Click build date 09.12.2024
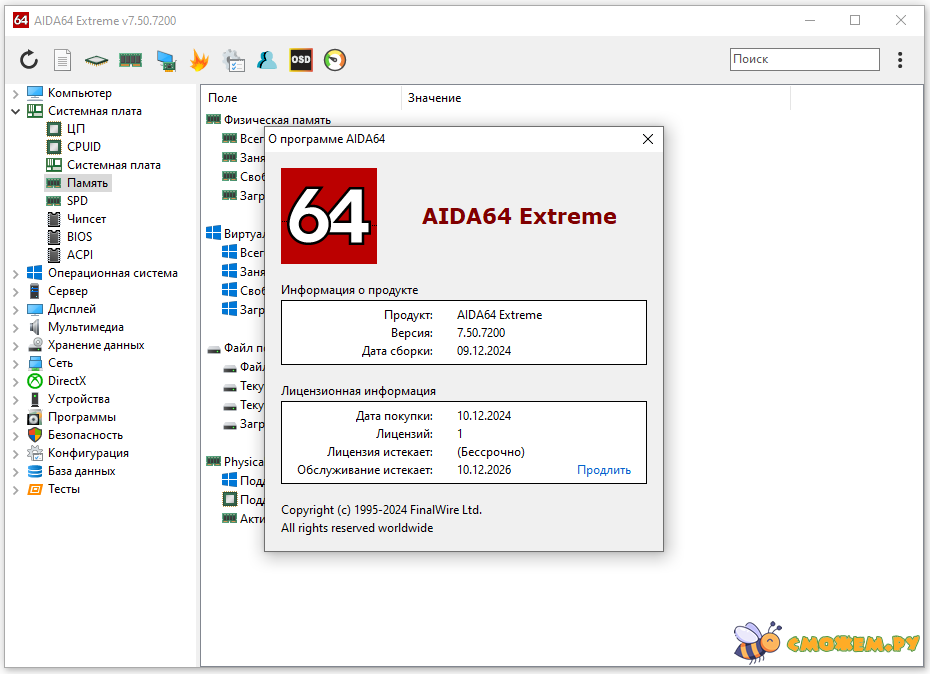Viewport: 930px width, 674px height. pos(484,351)
